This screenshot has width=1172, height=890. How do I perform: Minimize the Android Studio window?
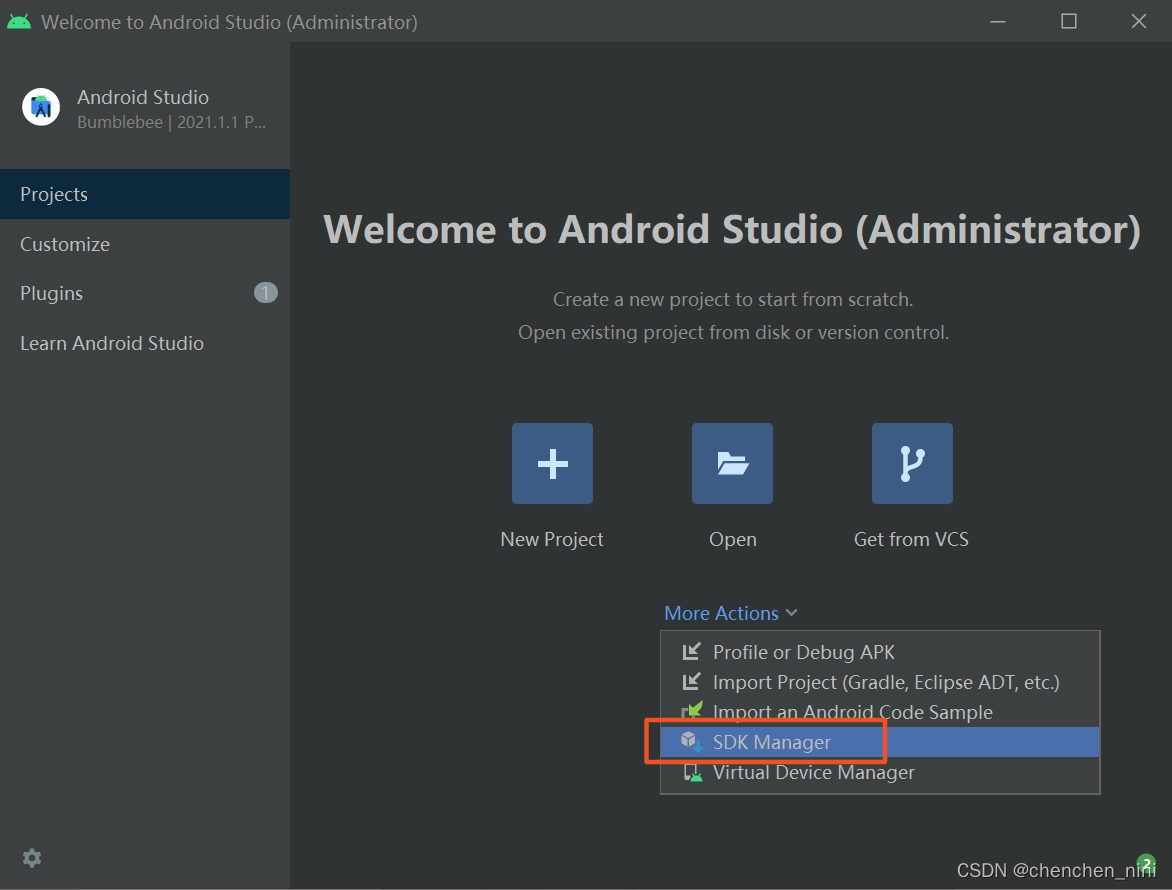pos(998,21)
